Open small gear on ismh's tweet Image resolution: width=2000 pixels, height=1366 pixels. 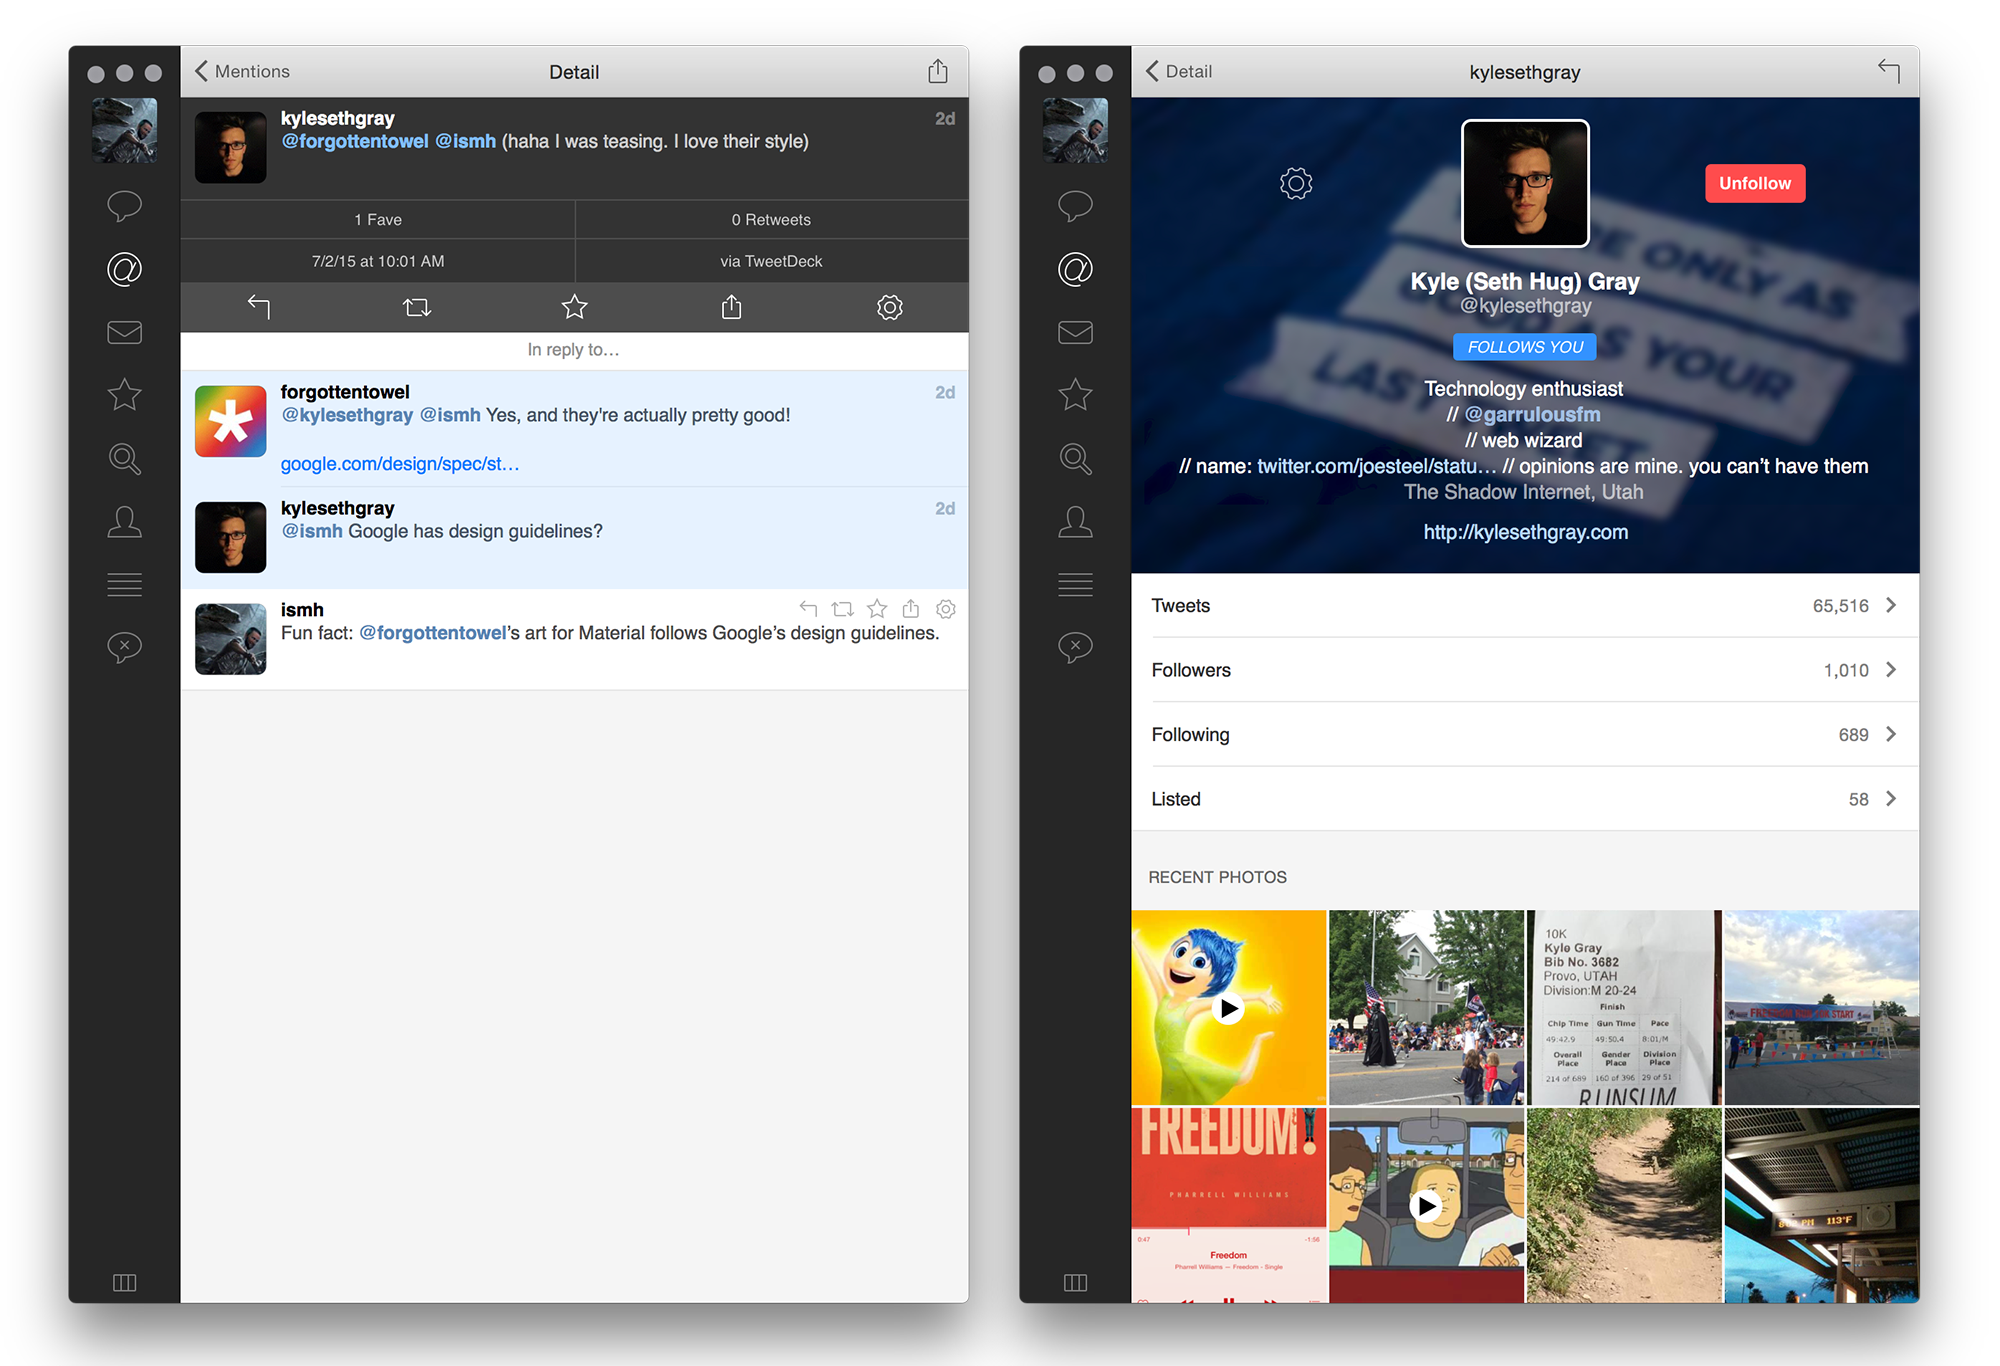tap(945, 608)
